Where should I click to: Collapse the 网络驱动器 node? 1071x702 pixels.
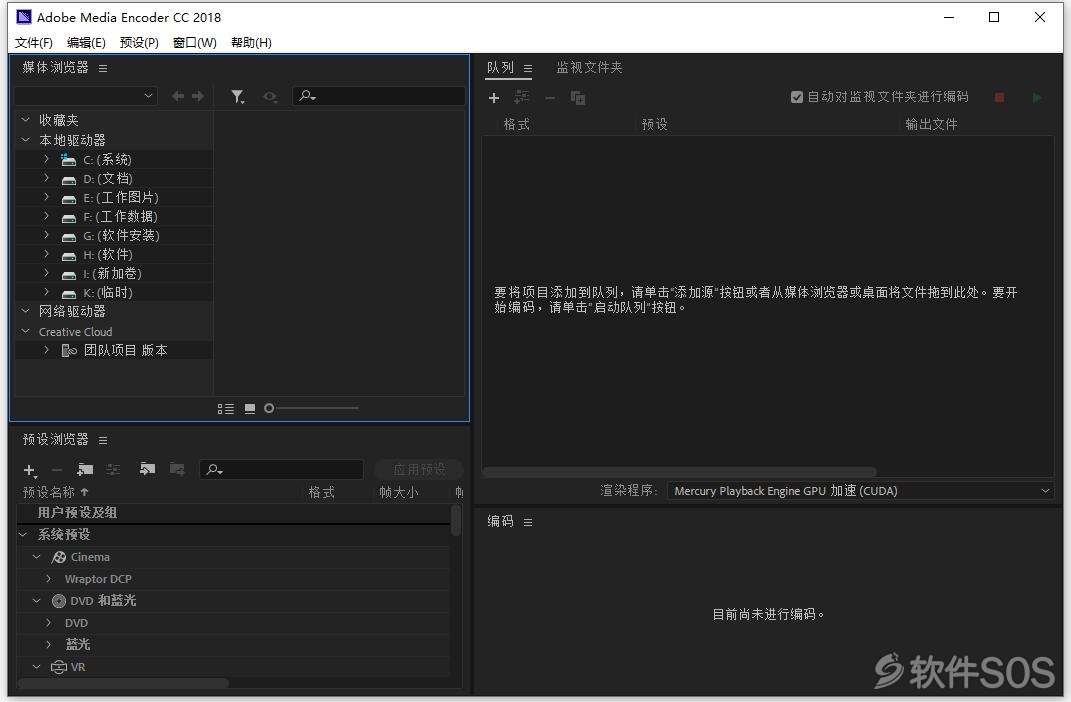click(x=25, y=311)
